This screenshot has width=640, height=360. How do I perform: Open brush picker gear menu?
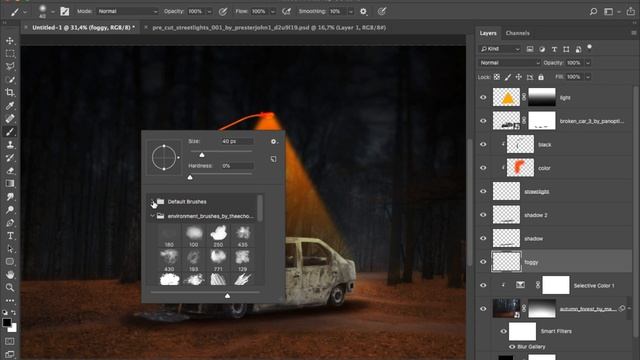273,142
